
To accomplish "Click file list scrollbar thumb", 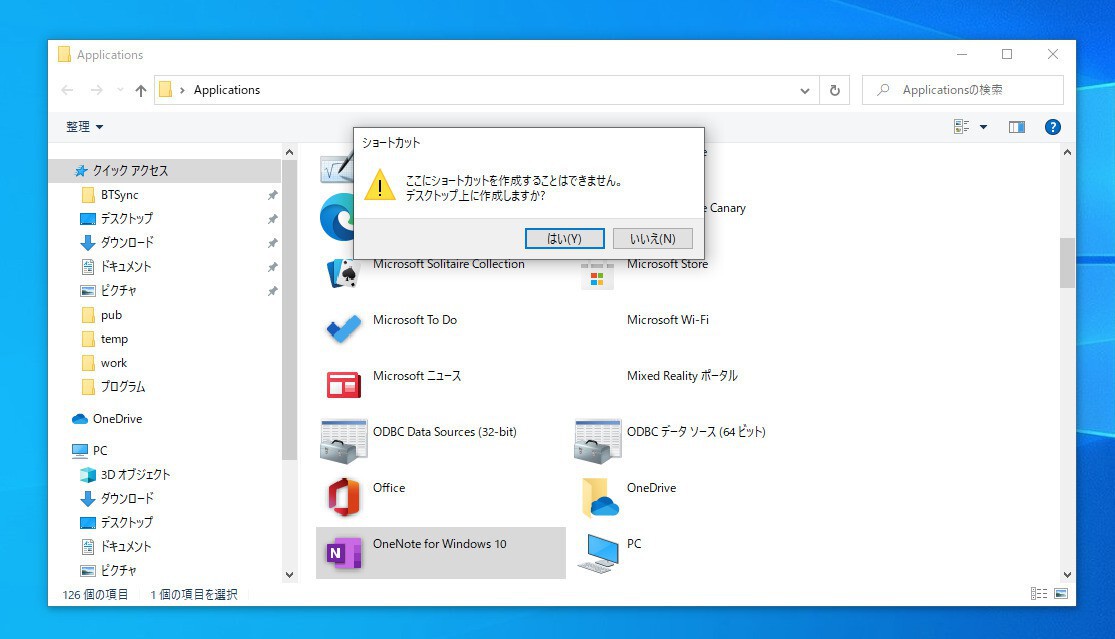I will coord(1067,262).
